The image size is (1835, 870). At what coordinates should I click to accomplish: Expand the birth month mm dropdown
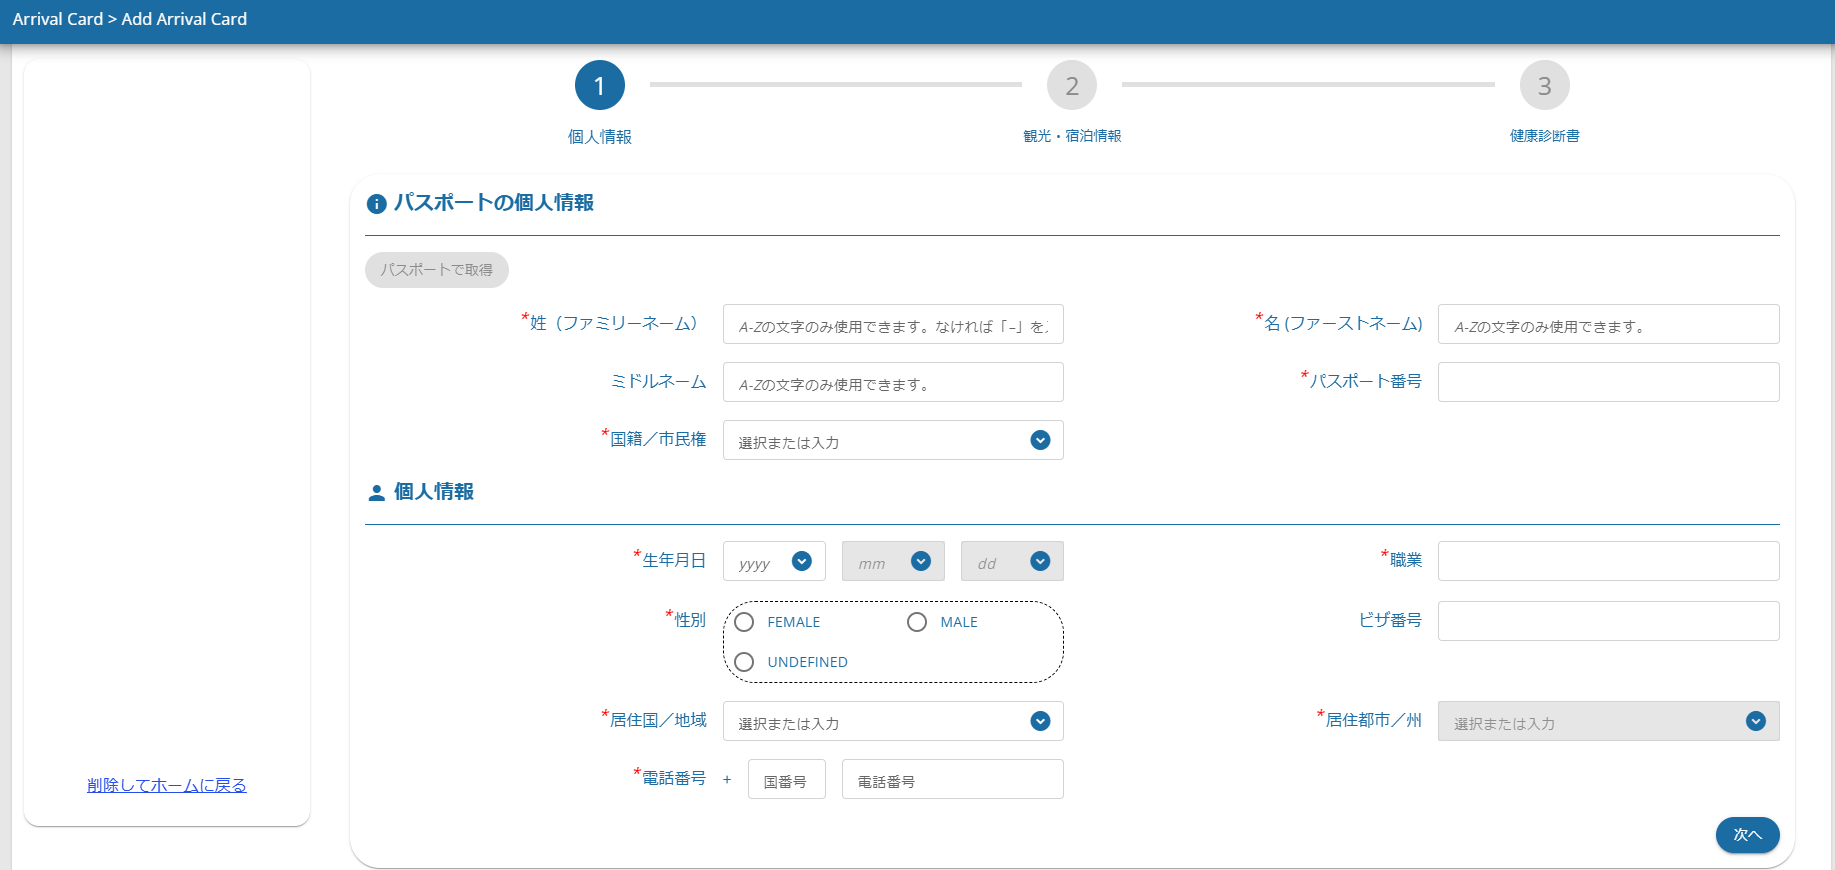click(892, 561)
